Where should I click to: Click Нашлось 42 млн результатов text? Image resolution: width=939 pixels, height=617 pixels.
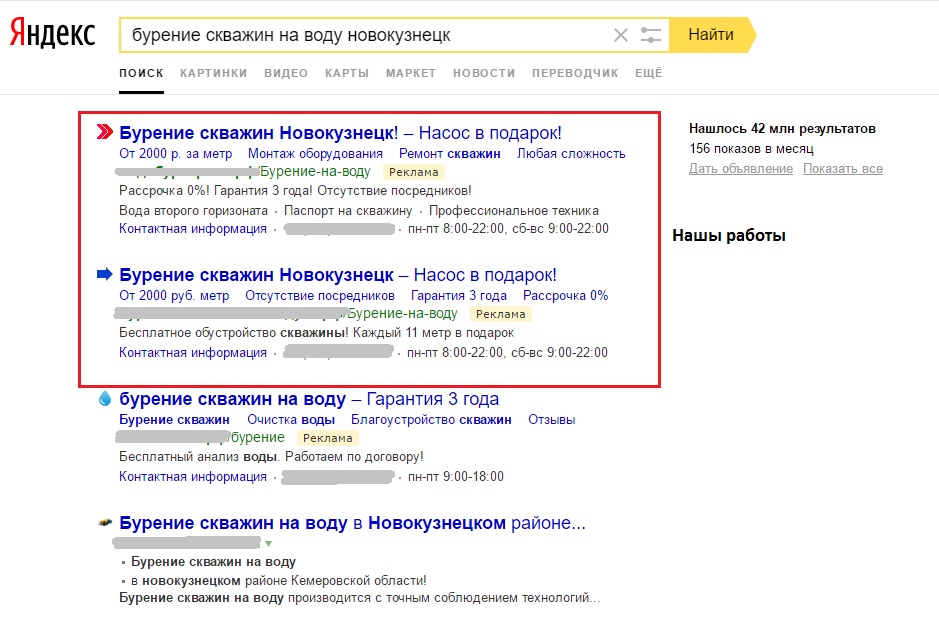782,129
